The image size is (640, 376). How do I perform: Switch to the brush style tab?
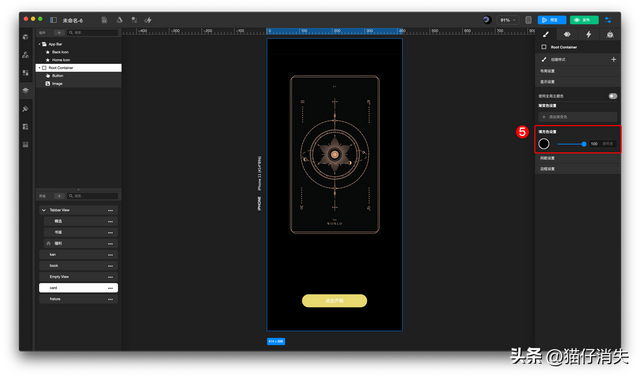[x=546, y=34]
